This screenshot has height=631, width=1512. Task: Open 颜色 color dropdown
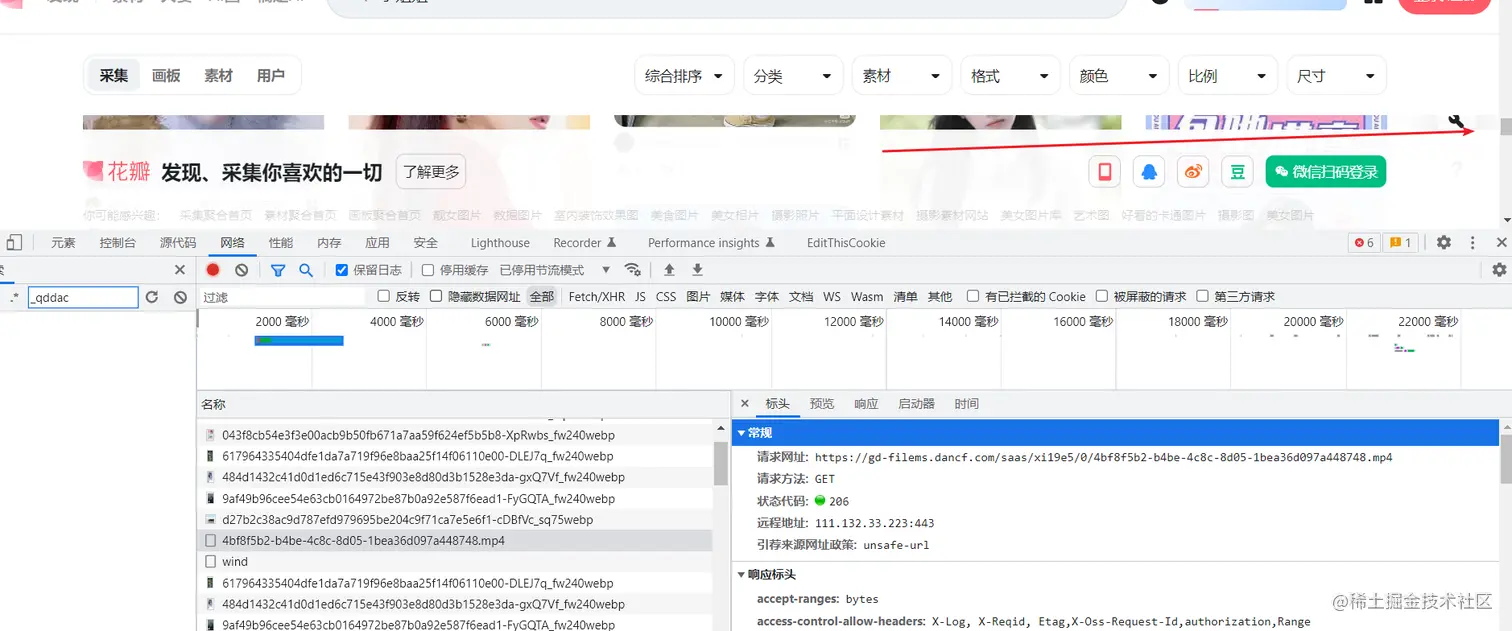[x=1118, y=76]
